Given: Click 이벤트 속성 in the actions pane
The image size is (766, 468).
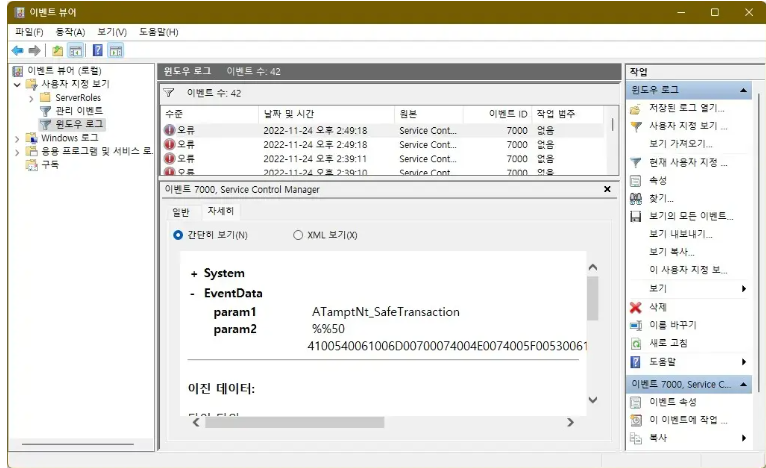Looking at the screenshot, I should coord(670,402).
